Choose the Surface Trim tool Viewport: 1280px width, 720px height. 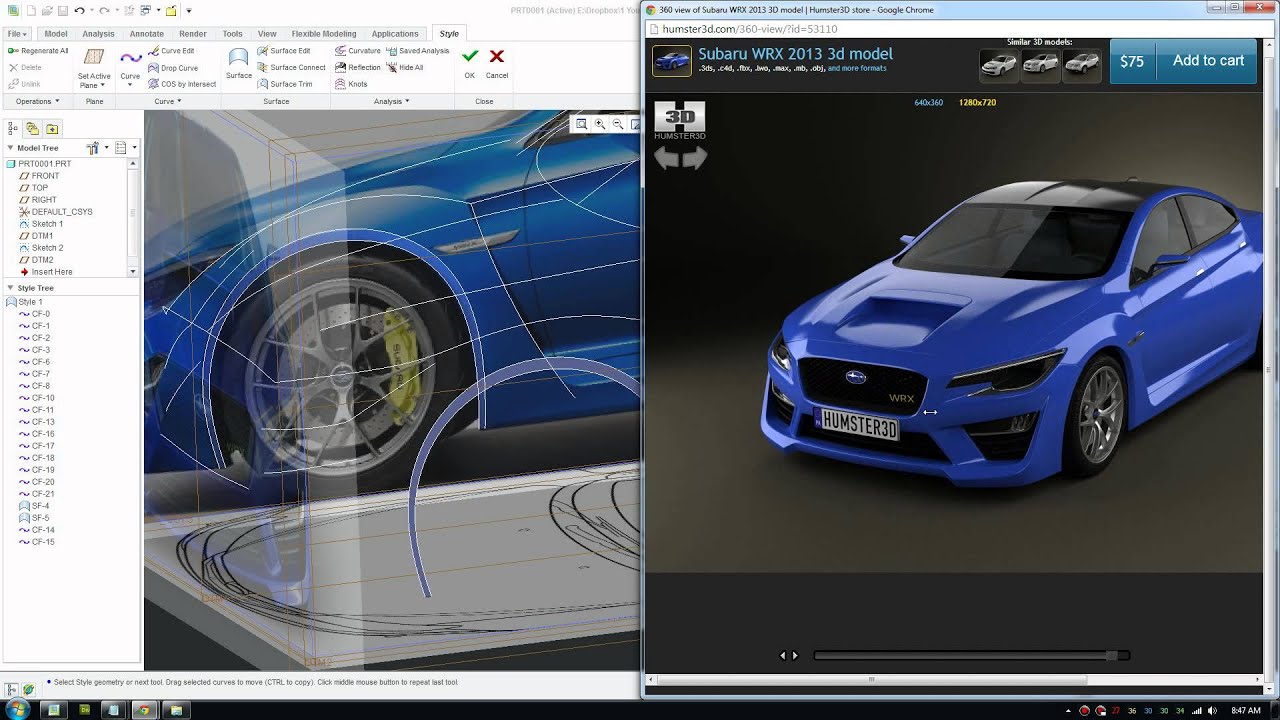(x=284, y=84)
